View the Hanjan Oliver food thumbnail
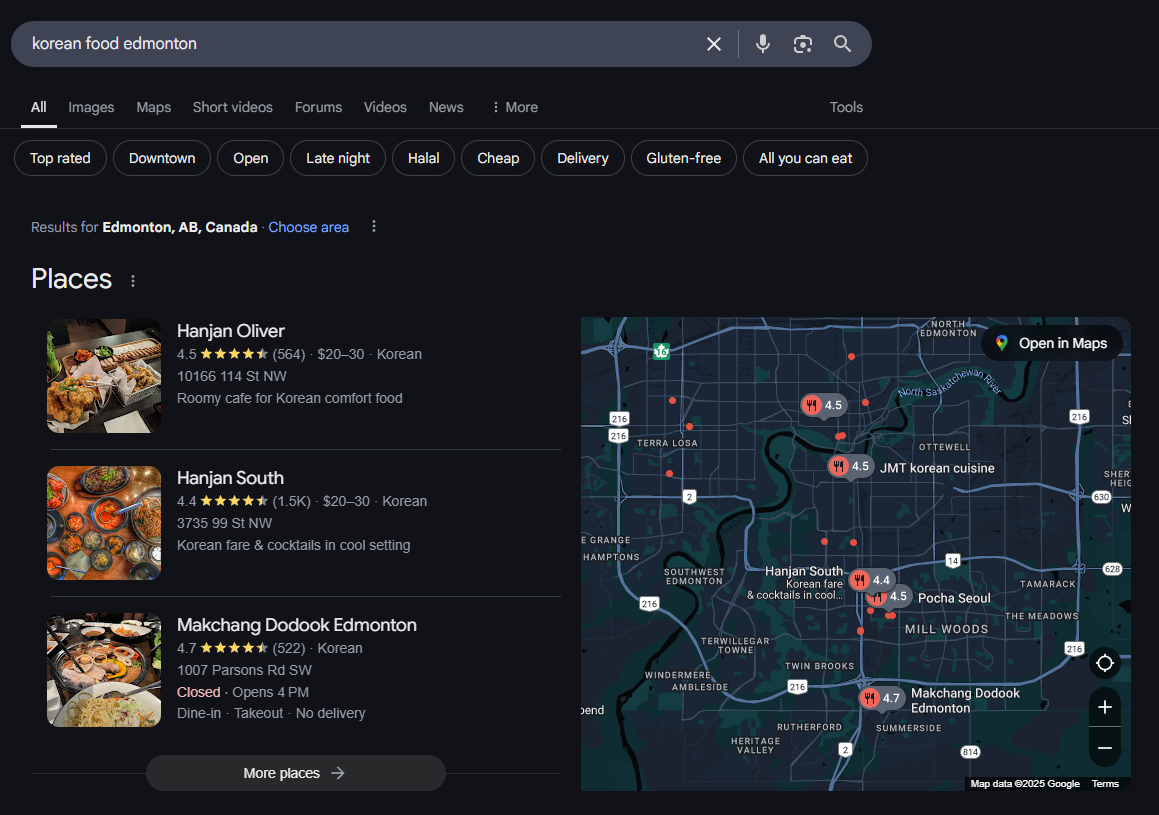Screen dimensions: 1159x815 coord(104,376)
